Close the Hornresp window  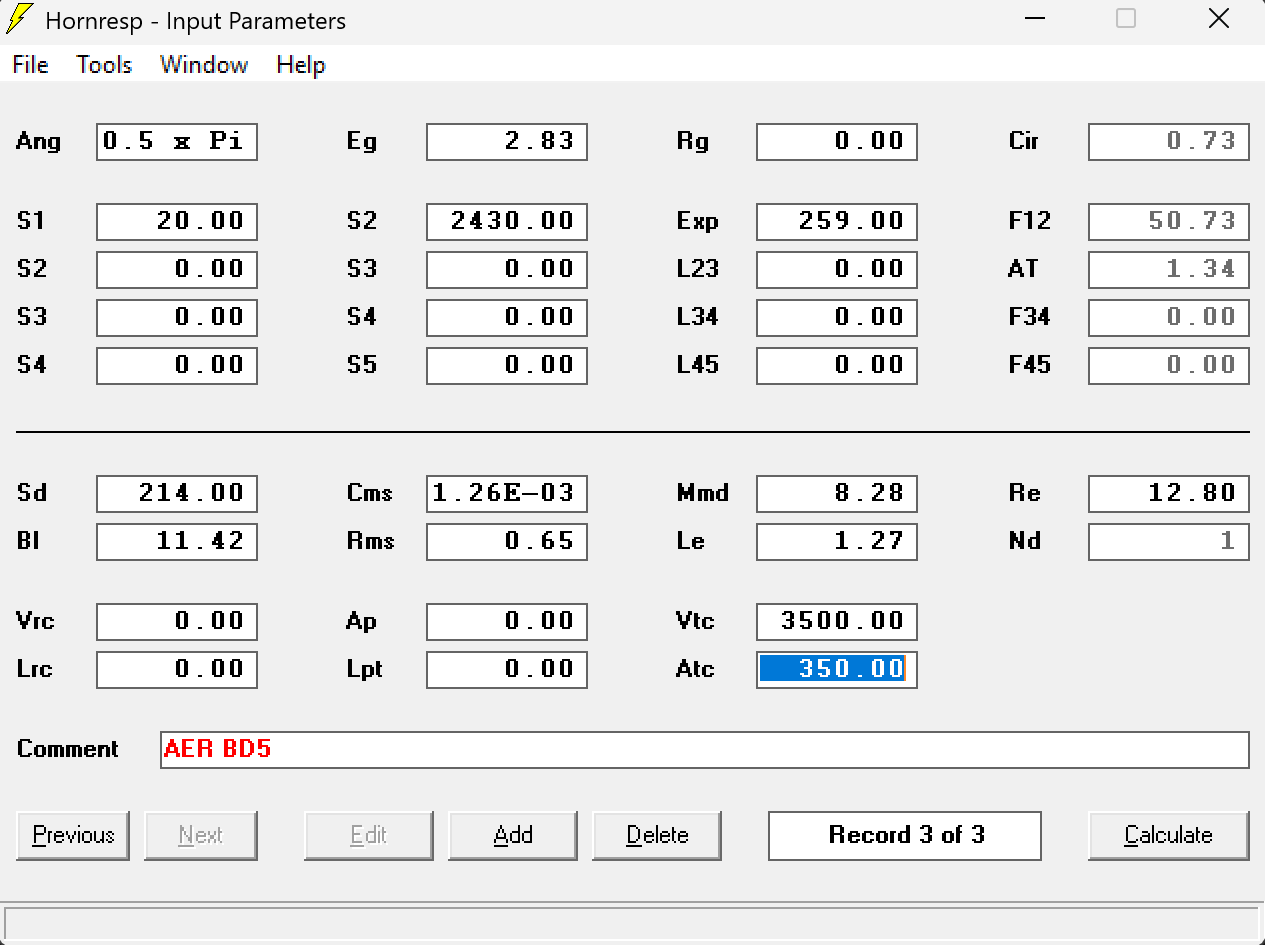pos(1218,19)
